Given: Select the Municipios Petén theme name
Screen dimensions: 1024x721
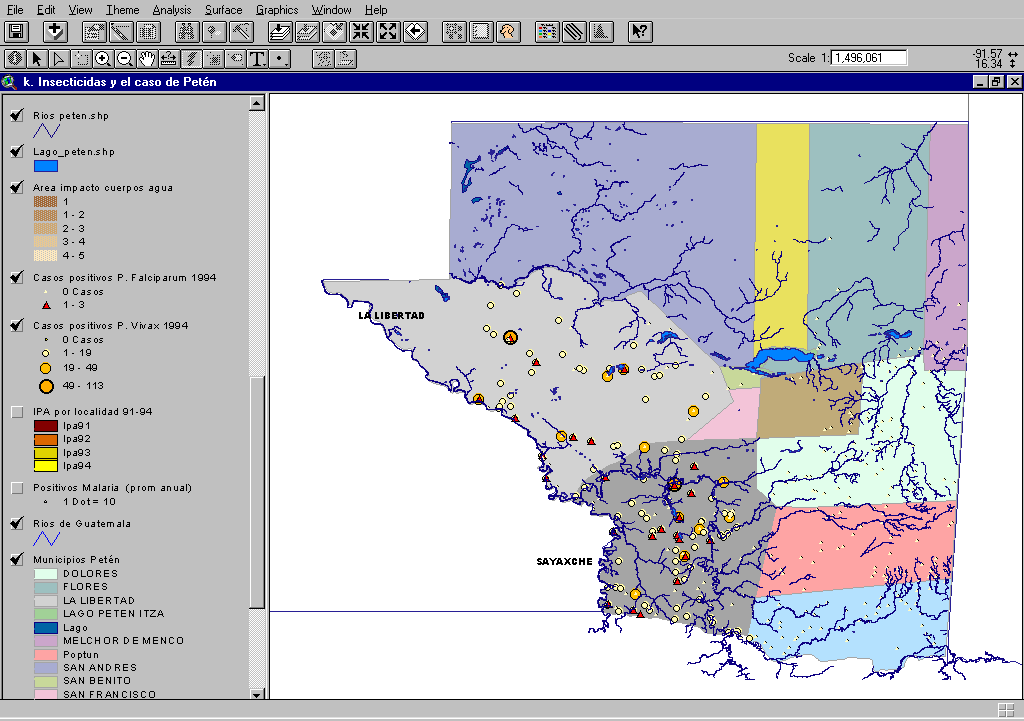Looking at the screenshot, I should click(x=76, y=560).
